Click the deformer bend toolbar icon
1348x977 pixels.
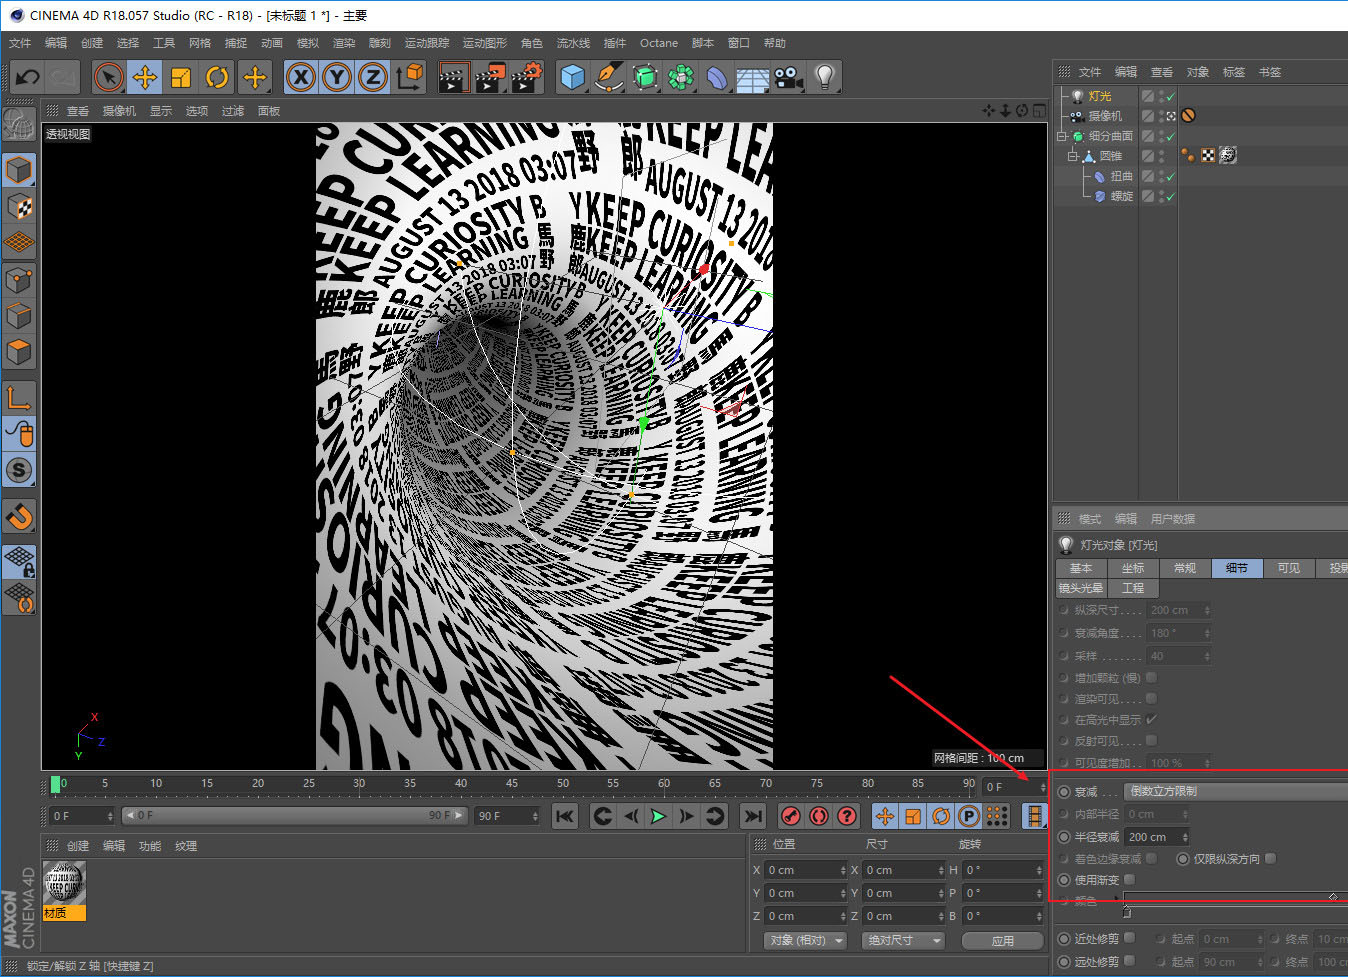pos(717,77)
